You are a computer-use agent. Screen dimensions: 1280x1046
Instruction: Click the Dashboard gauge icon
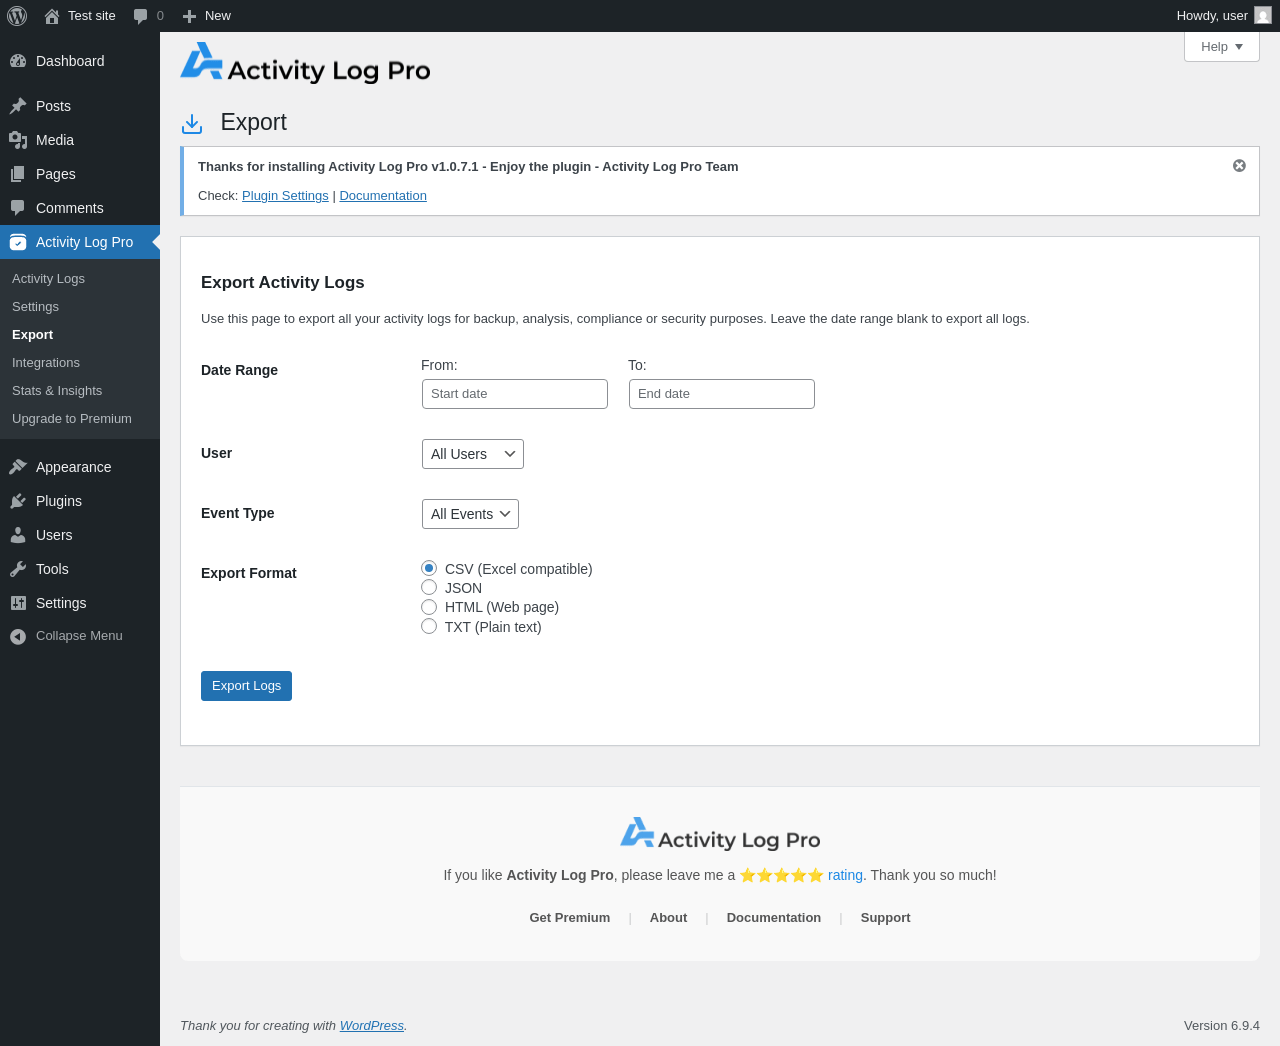coord(18,61)
